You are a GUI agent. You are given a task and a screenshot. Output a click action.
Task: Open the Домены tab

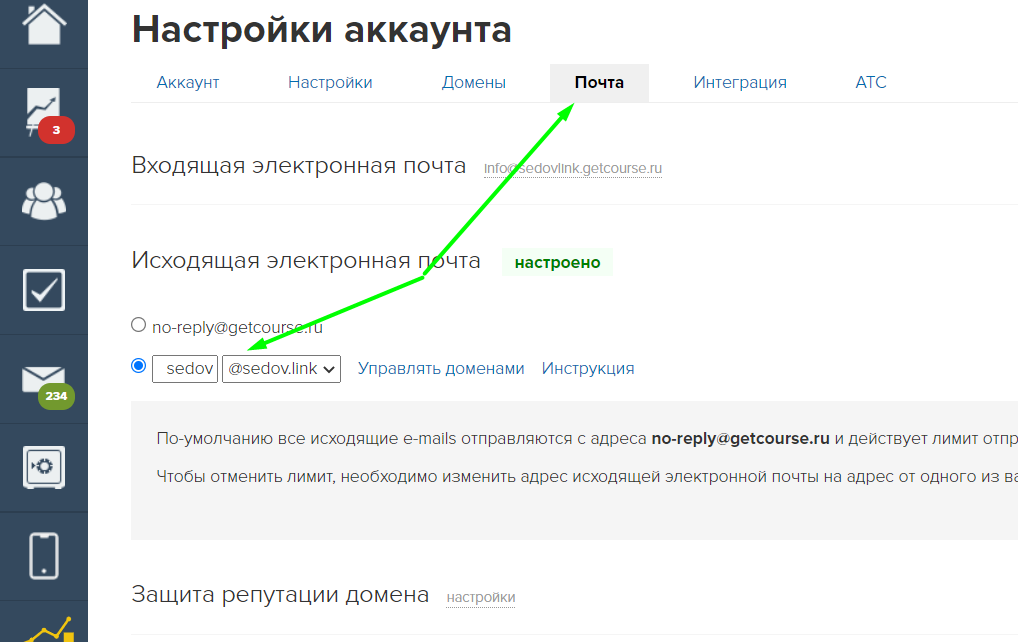[x=474, y=83]
